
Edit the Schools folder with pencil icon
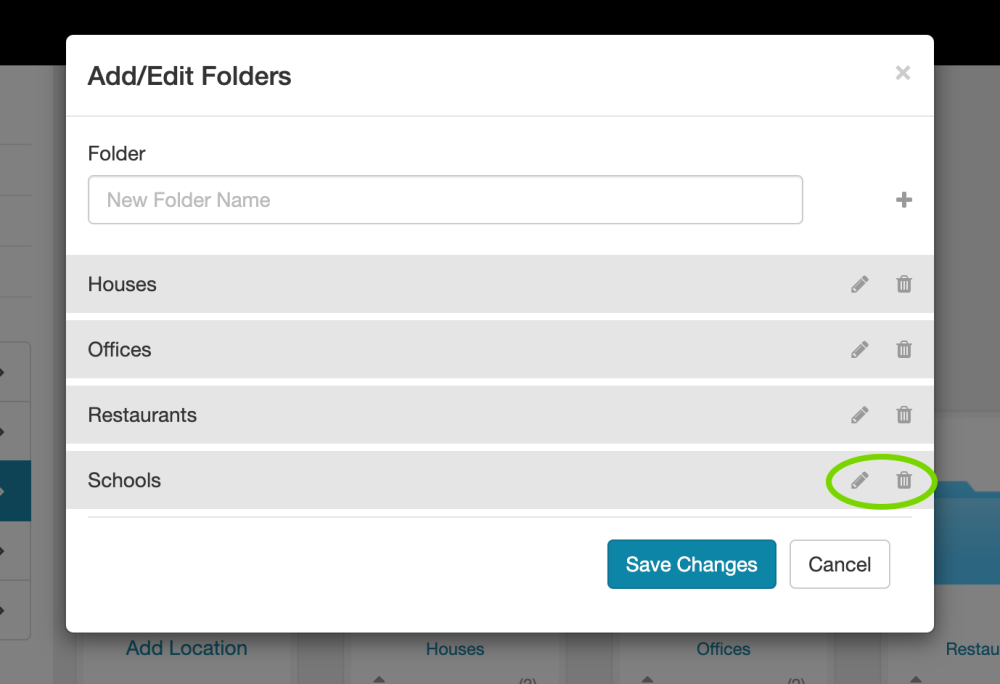pos(860,481)
